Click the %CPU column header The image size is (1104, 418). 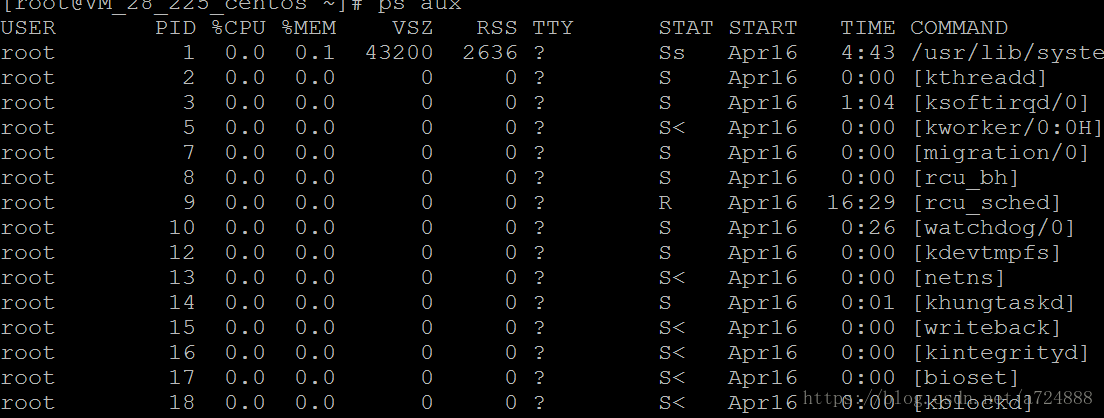[x=238, y=28]
